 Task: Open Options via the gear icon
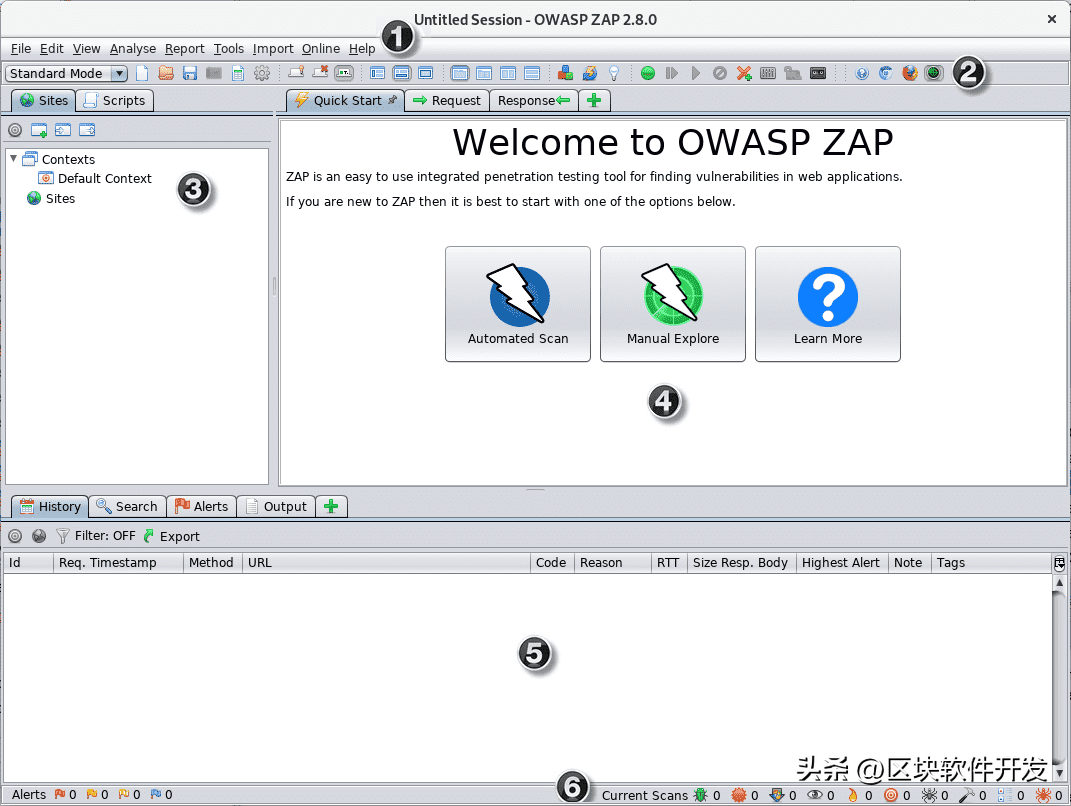point(262,73)
